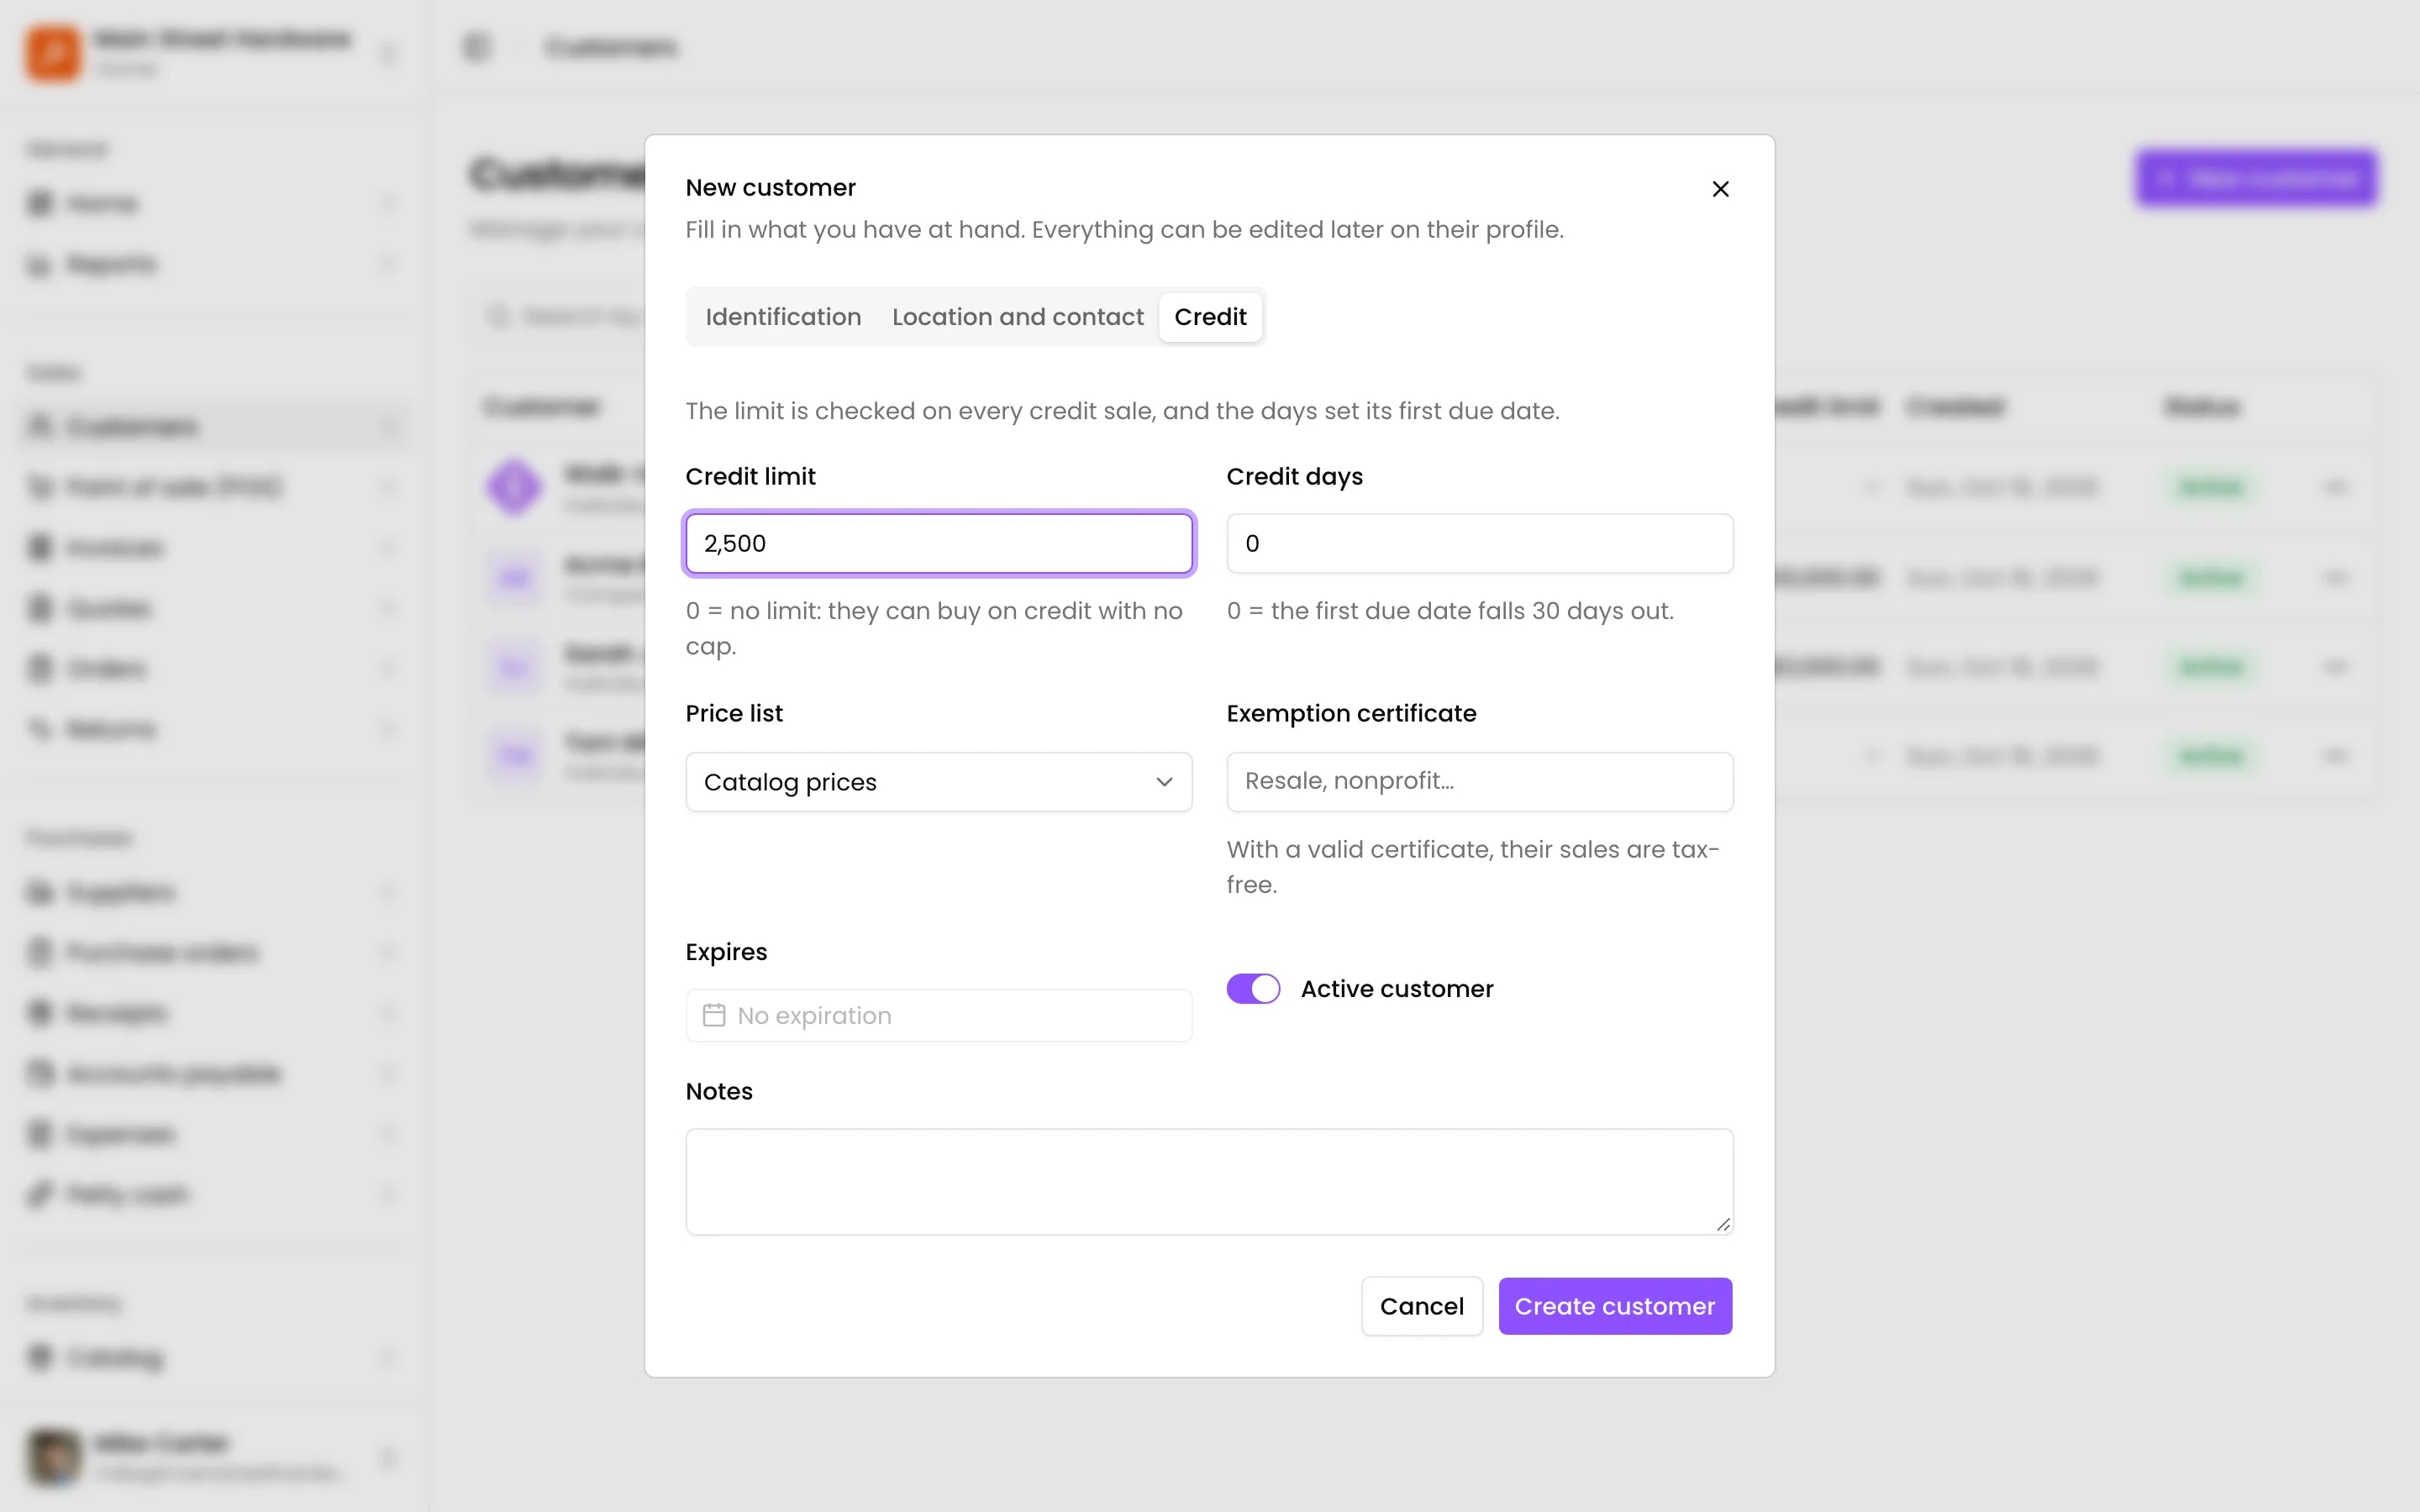Viewport: 2420px width, 1512px height.
Task: Click the Catalog prices chevron arrow
Action: (1164, 782)
